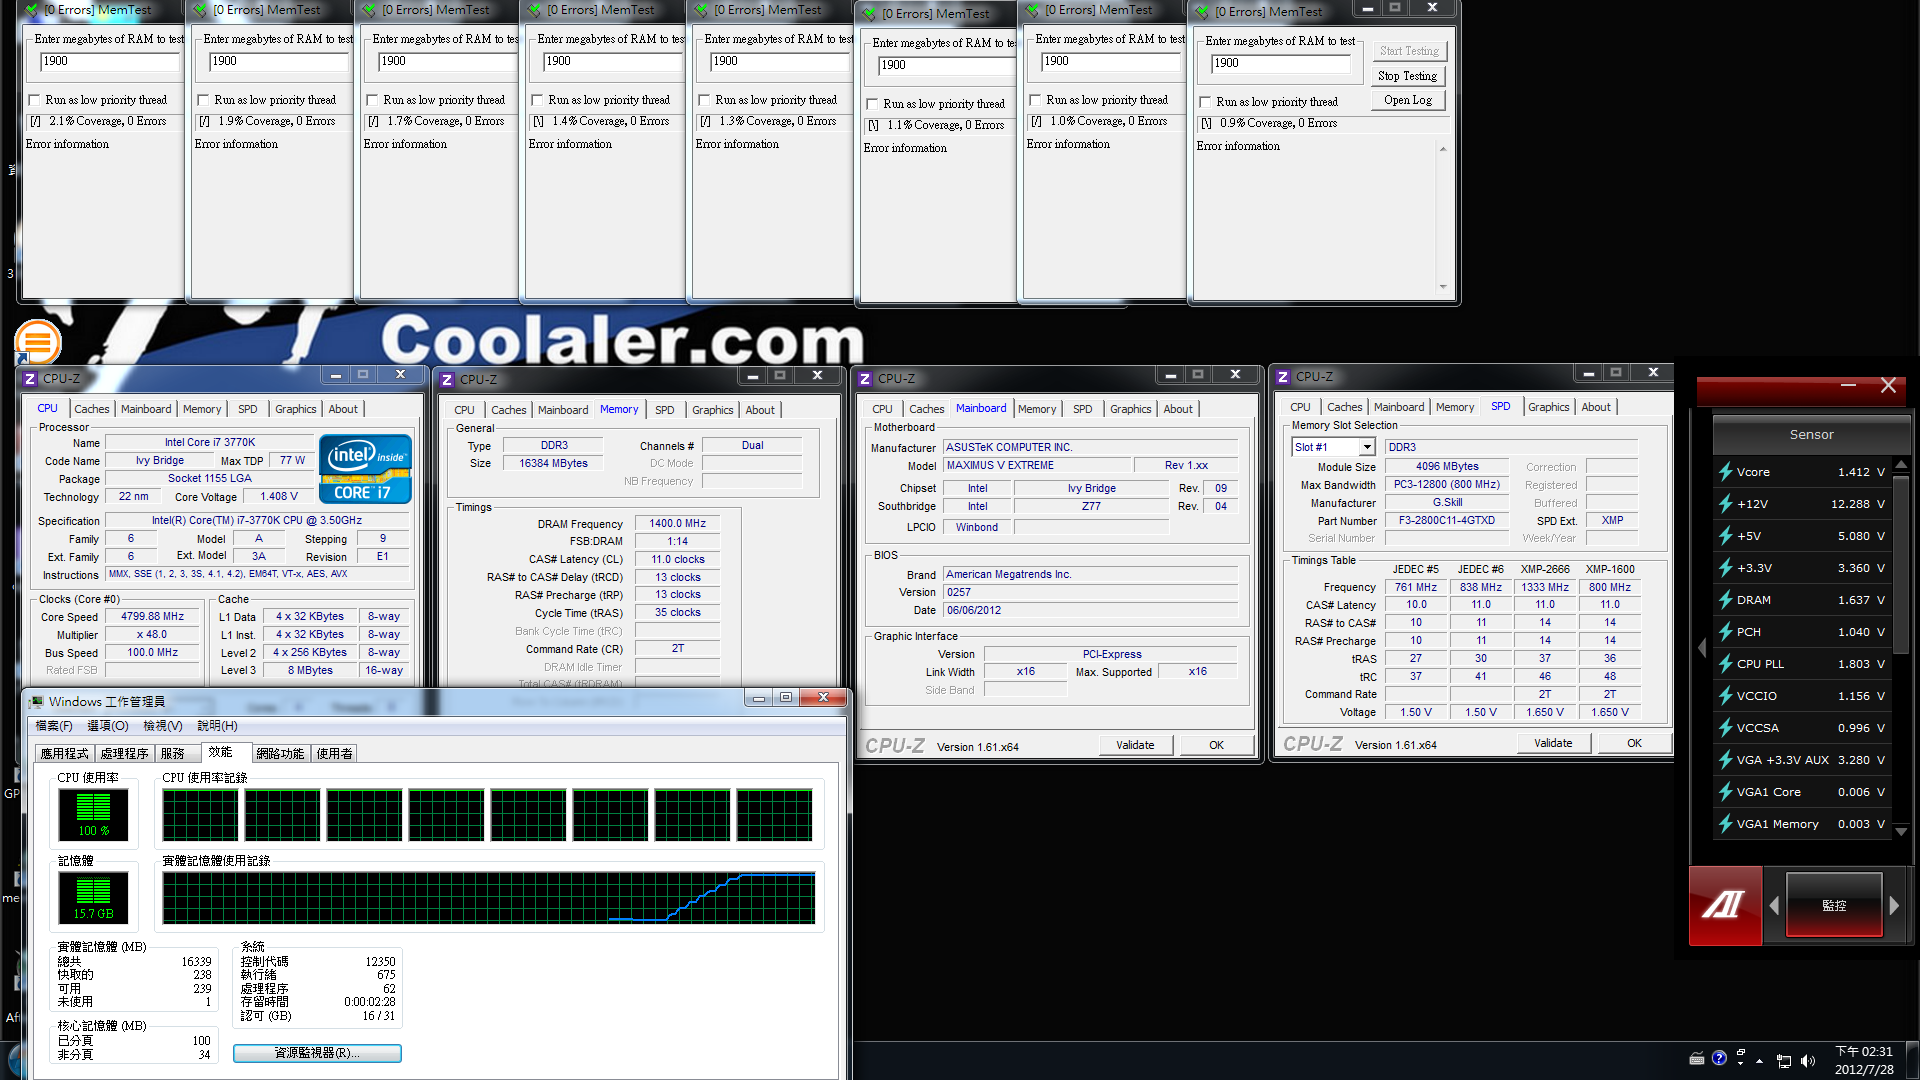The image size is (1920, 1080).
Task: Click the +12V lightning bolt sensor icon
Action: pyautogui.click(x=1725, y=504)
